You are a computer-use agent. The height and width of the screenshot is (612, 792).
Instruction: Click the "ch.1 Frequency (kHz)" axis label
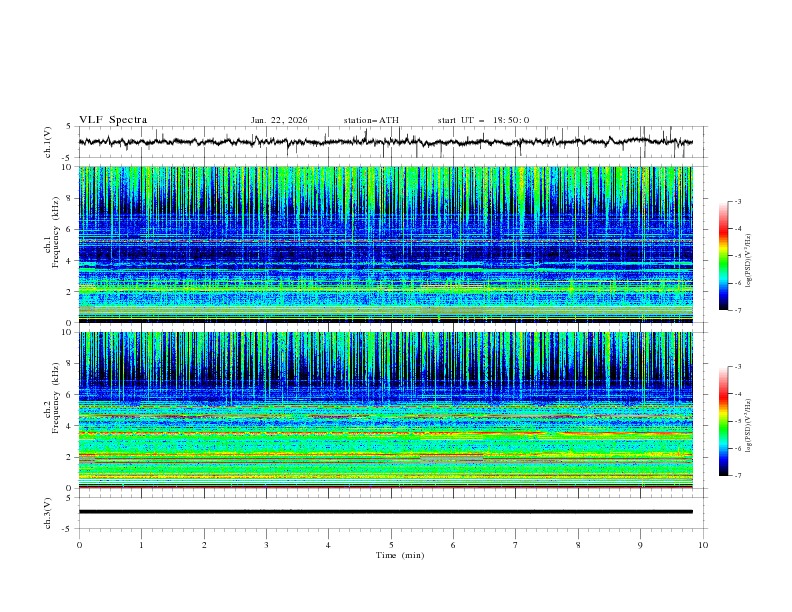click(x=51, y=230)
